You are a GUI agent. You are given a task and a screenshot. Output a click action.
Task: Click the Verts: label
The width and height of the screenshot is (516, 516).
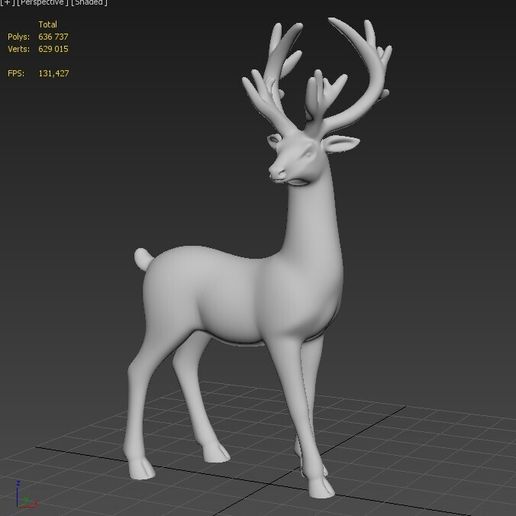(19, 49)
